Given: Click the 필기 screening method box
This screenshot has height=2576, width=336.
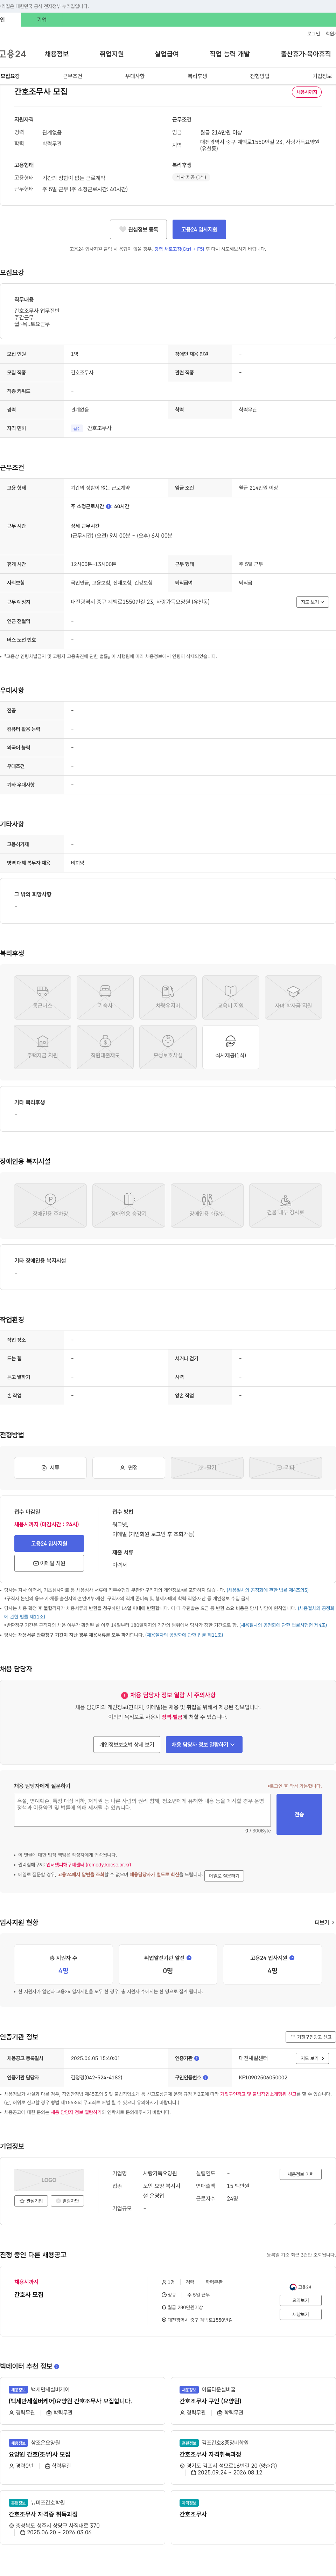Looking at the screenshot, I should (x=207, y=1467).
